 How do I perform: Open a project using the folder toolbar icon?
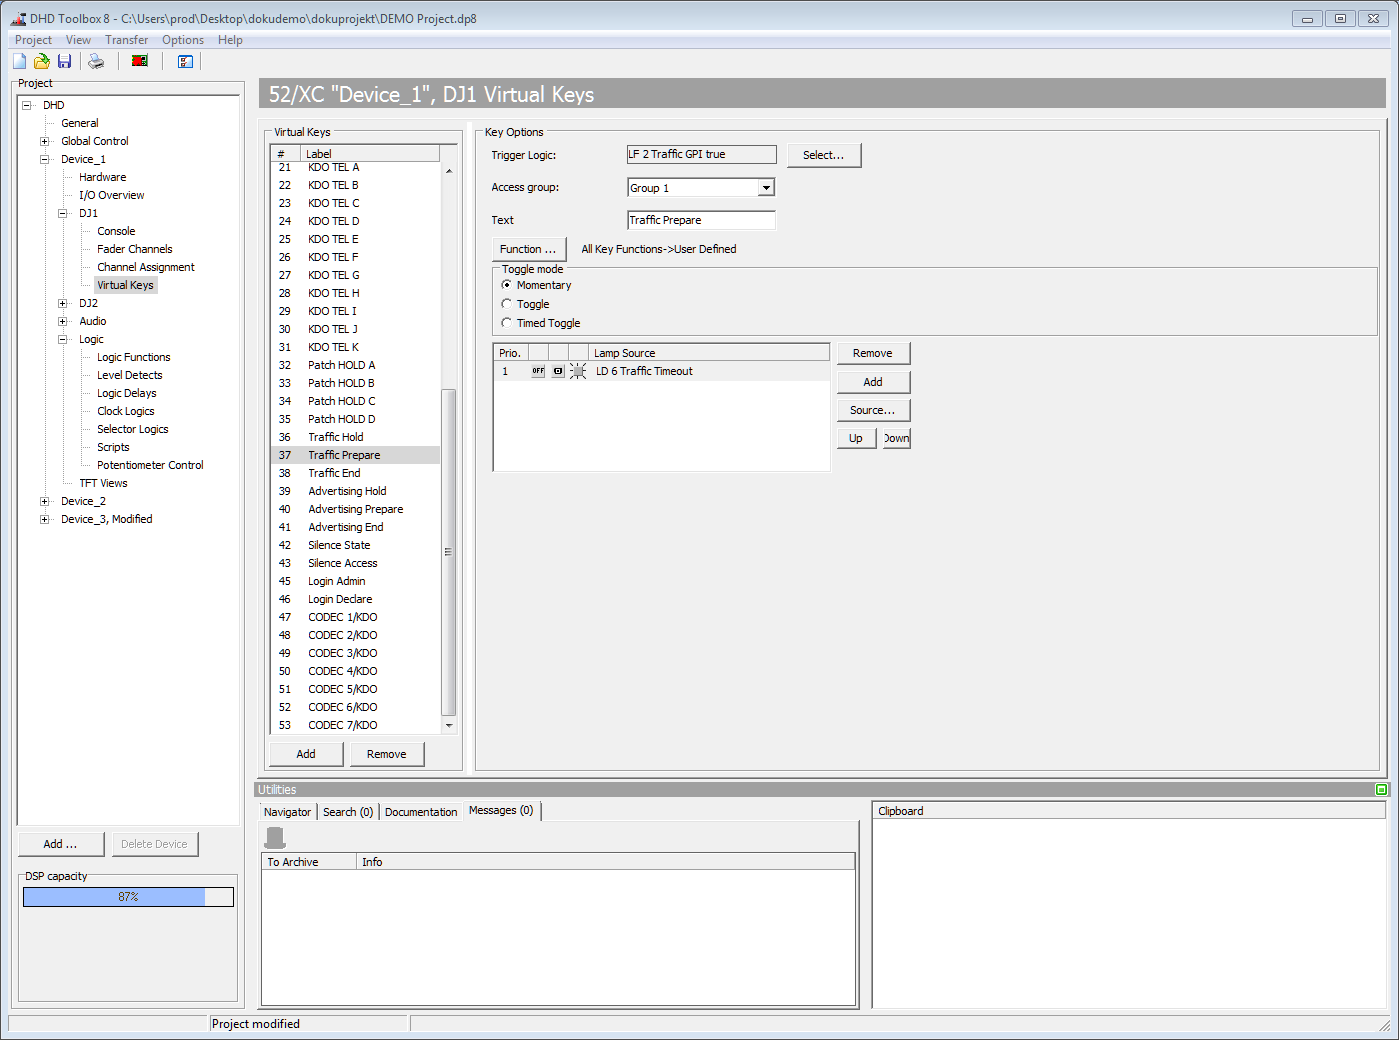(x=41, y=61)
